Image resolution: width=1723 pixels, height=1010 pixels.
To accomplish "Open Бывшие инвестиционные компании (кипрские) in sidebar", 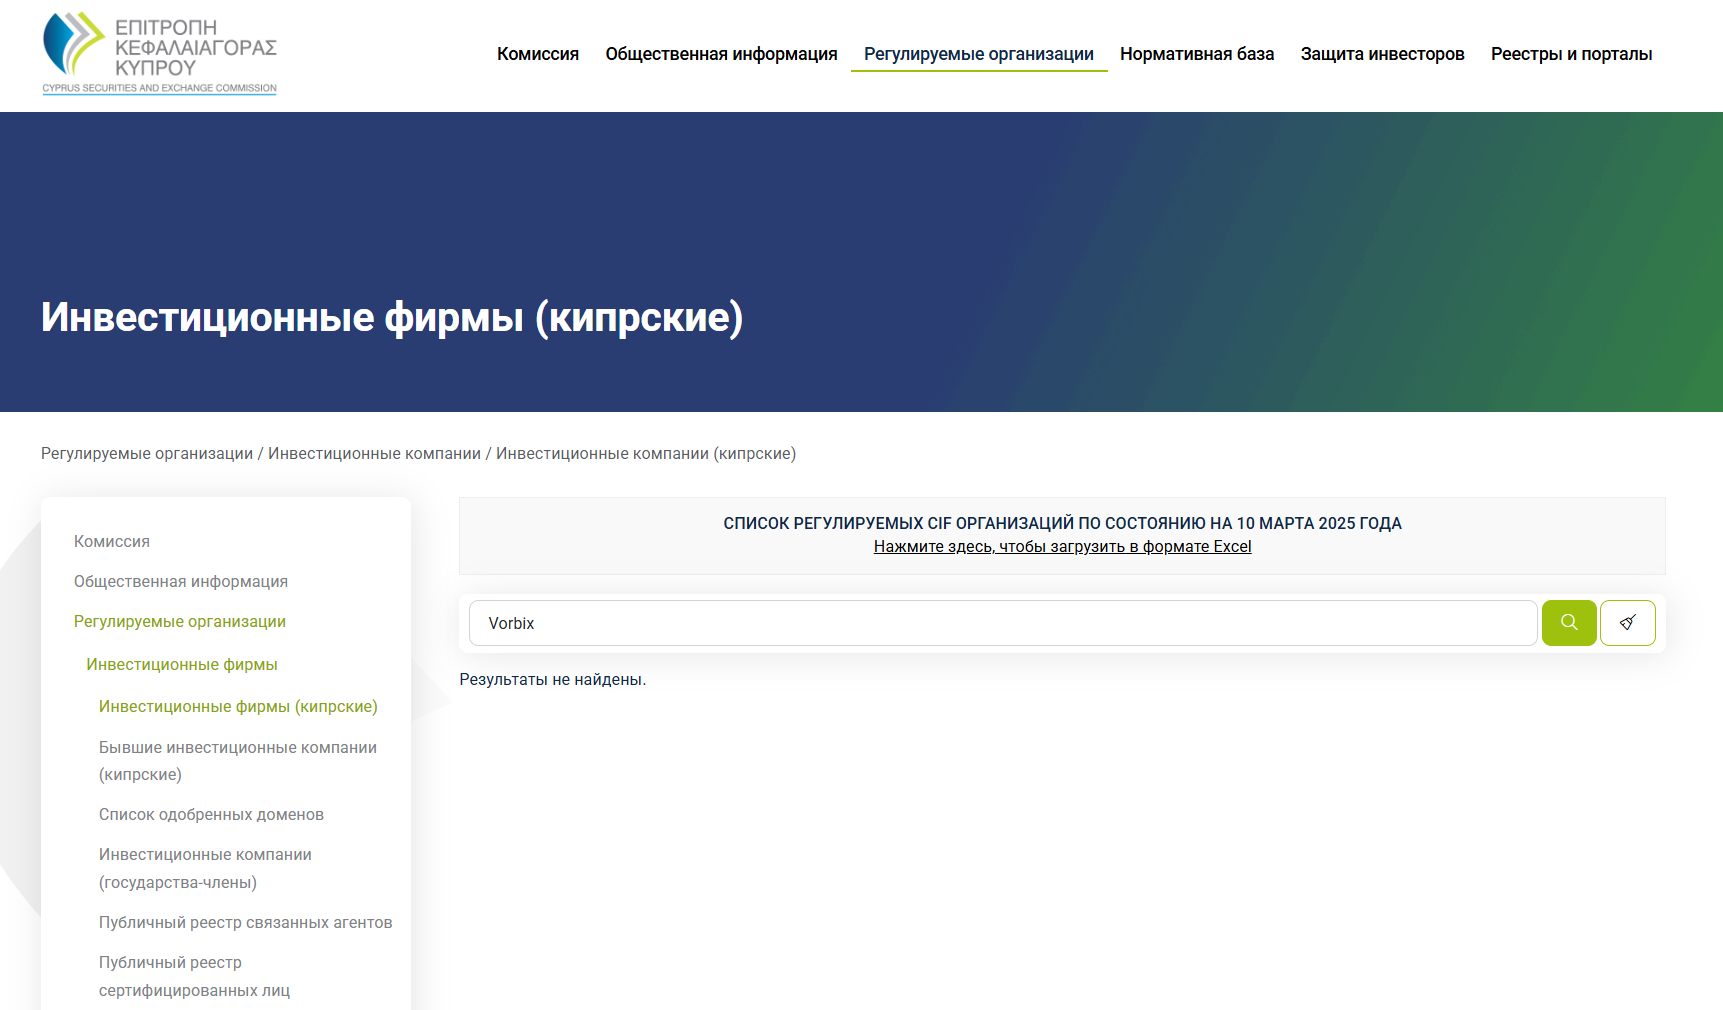I will point(238,761).
